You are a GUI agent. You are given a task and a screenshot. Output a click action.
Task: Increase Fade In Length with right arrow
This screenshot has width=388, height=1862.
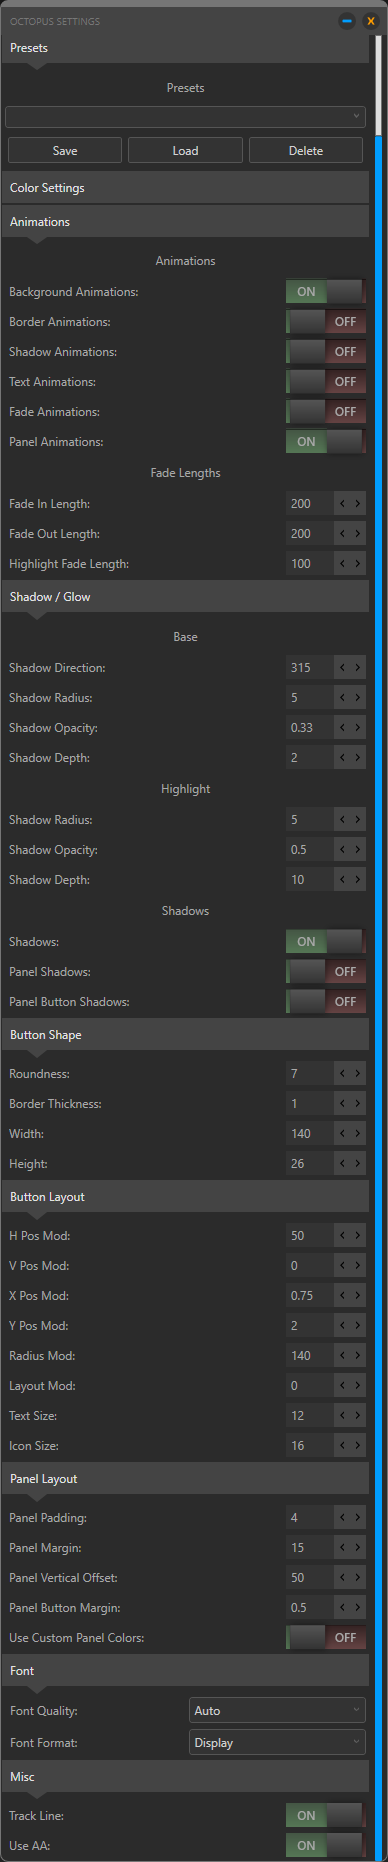point(358,504)
